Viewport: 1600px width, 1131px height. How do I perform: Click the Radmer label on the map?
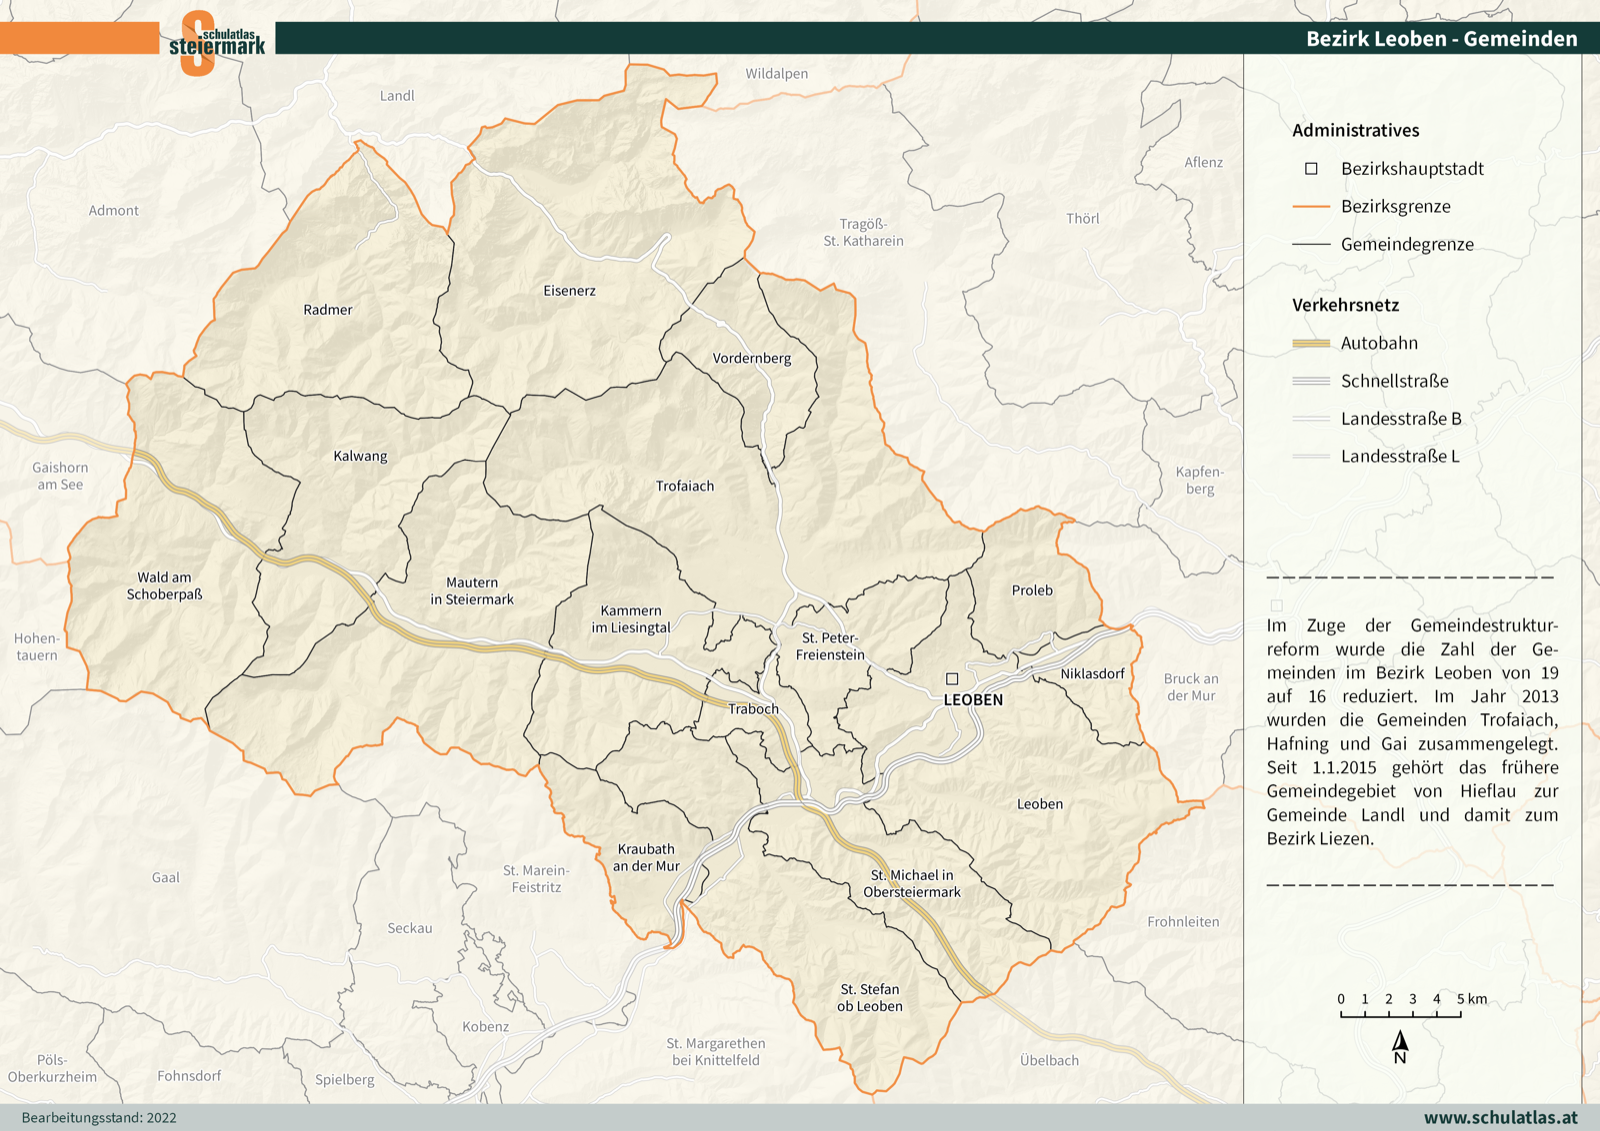click(x=328, y=310)
